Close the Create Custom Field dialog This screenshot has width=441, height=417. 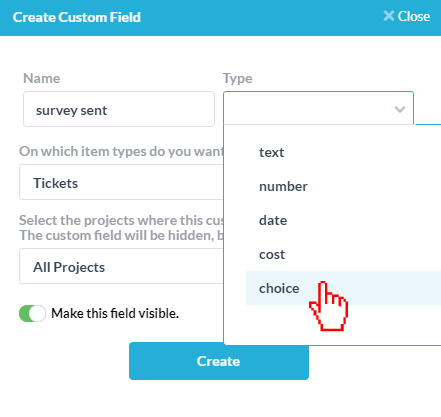[x=407, y=16]
